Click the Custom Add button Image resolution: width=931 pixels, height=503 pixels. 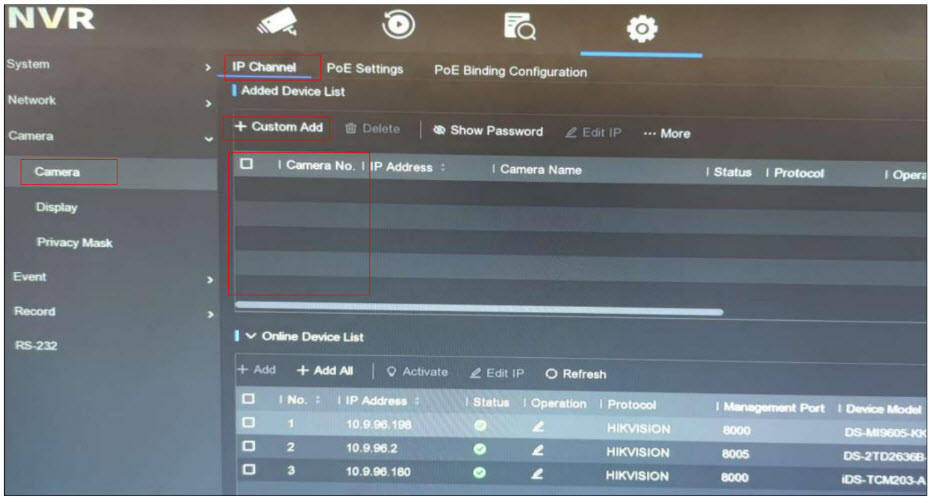pos(279,128)
